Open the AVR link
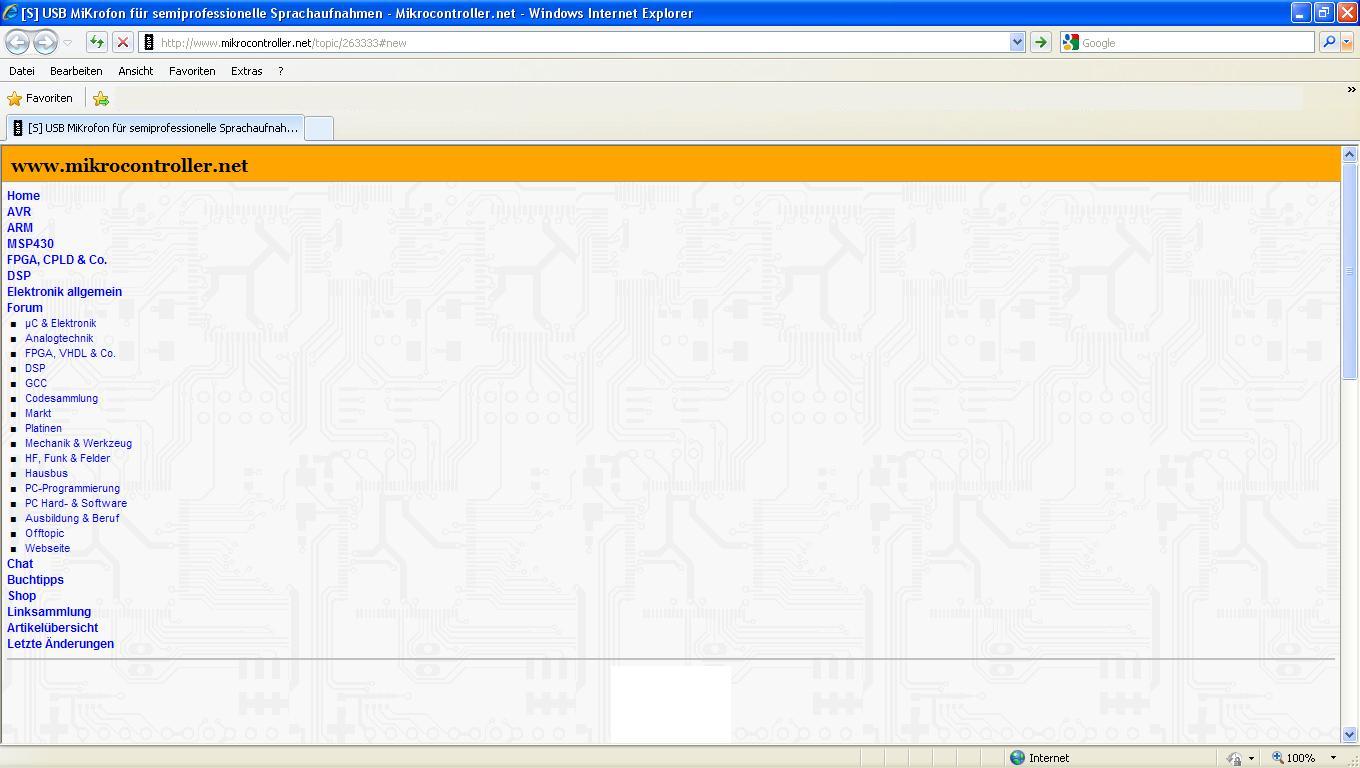This screenshot has width=1360, height=768. click(19, 212)
